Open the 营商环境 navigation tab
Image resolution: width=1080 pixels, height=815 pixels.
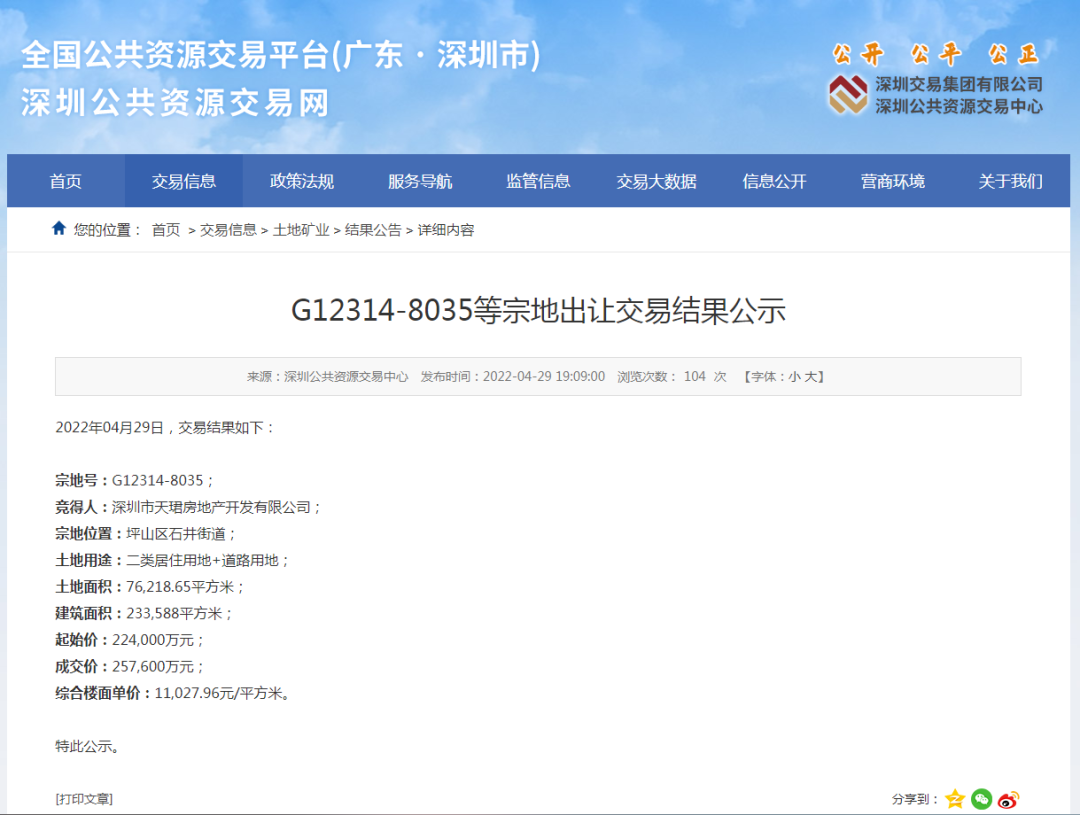tap(893, 181)
